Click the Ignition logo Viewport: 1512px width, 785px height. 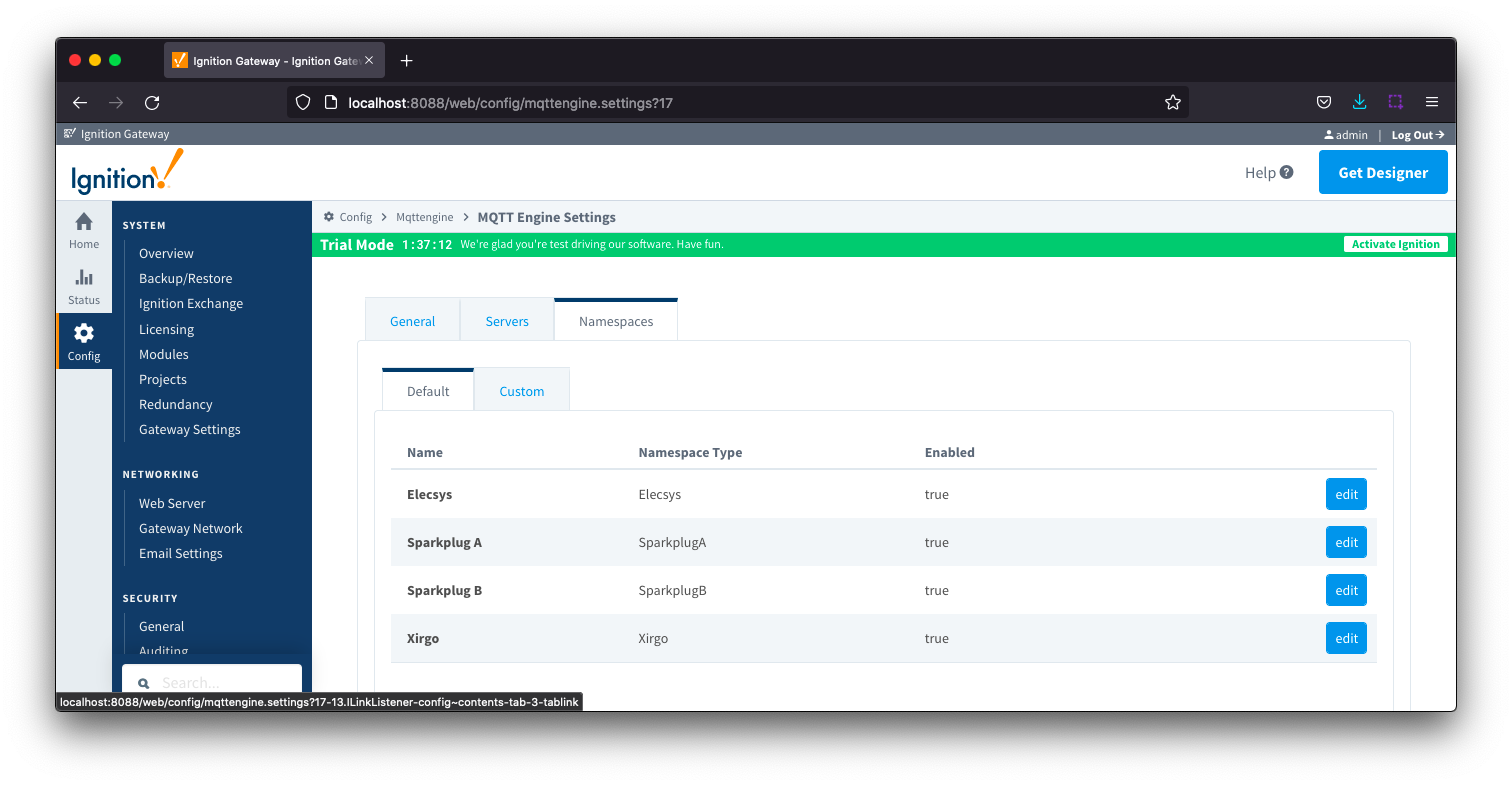tap(127, 172)
